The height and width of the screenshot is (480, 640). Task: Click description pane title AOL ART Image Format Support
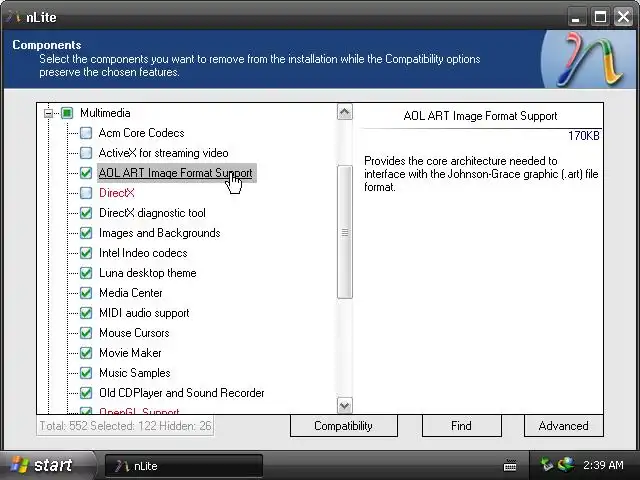[x=480, y=116]
